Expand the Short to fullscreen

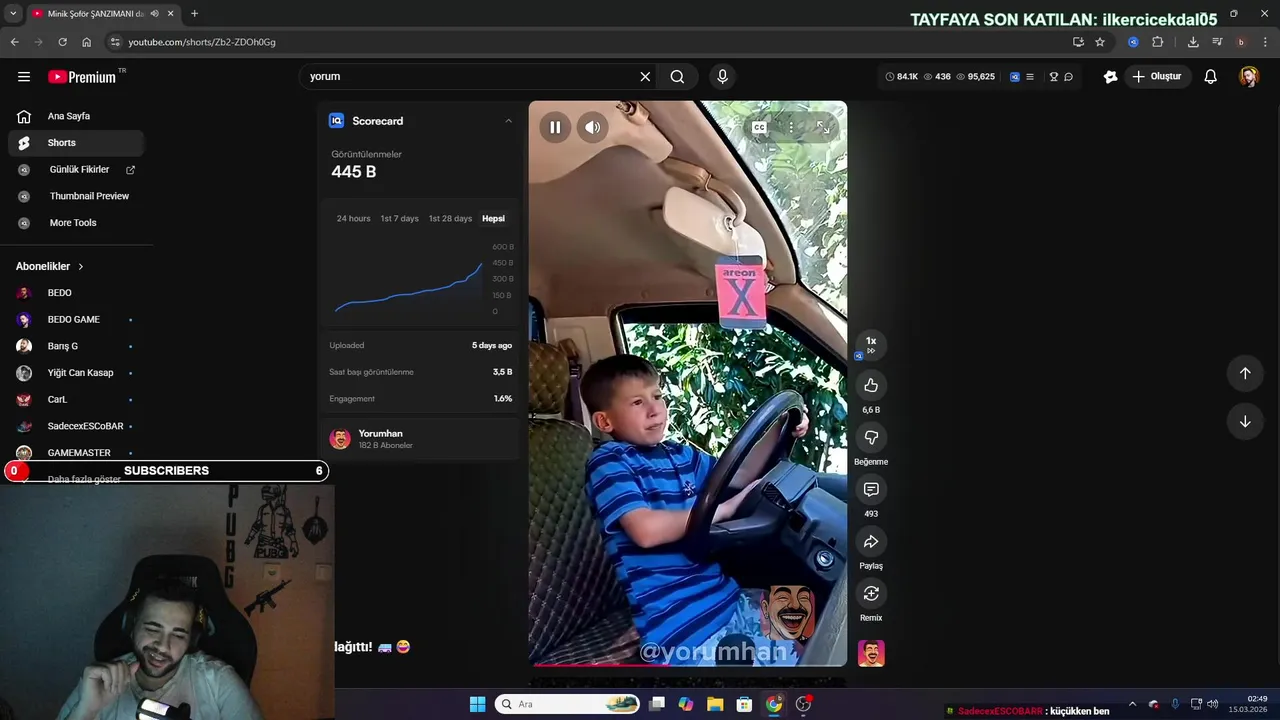pos(823,127)
